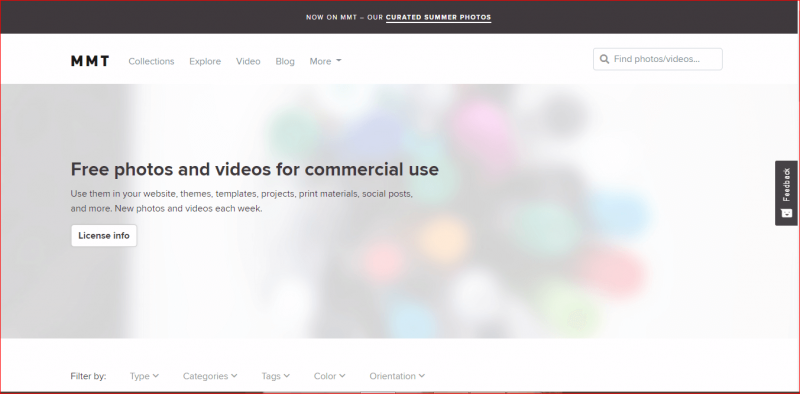Go to the Explore page
Viewport: 800px width, 394px height.
coord(205,61)
